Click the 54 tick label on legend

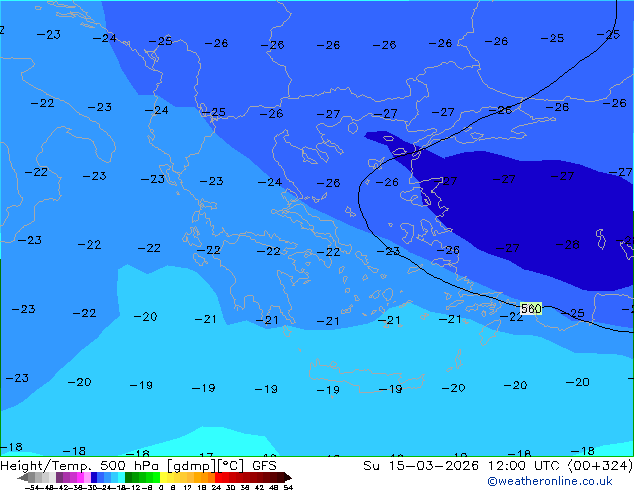coord(288,487)
